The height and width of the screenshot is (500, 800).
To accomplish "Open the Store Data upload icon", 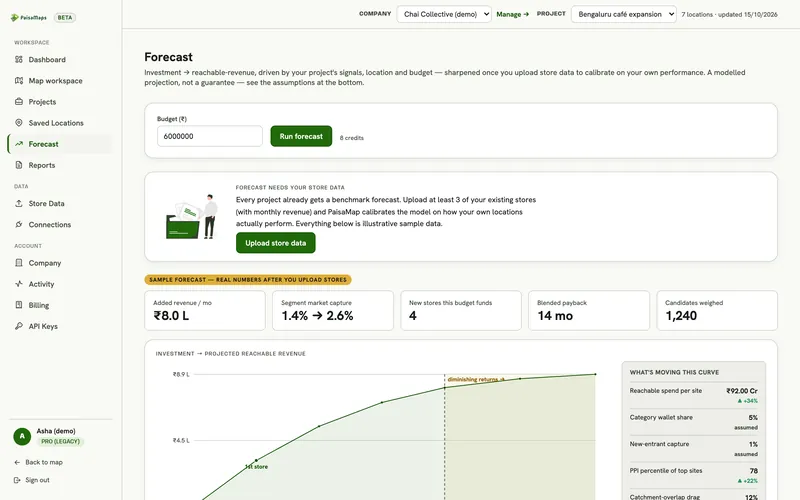I will 19,204.
